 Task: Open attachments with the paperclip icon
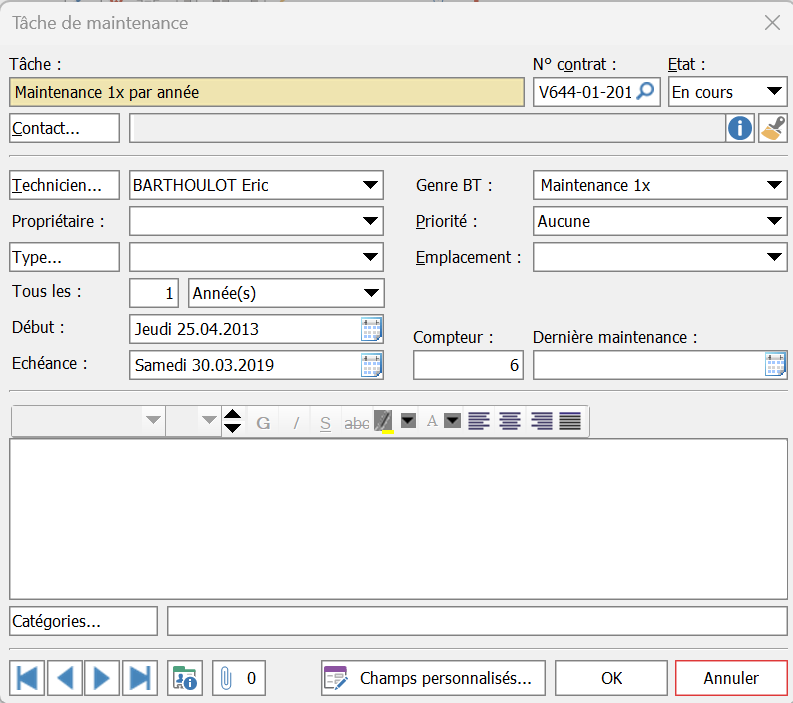(x=226, y=678)
